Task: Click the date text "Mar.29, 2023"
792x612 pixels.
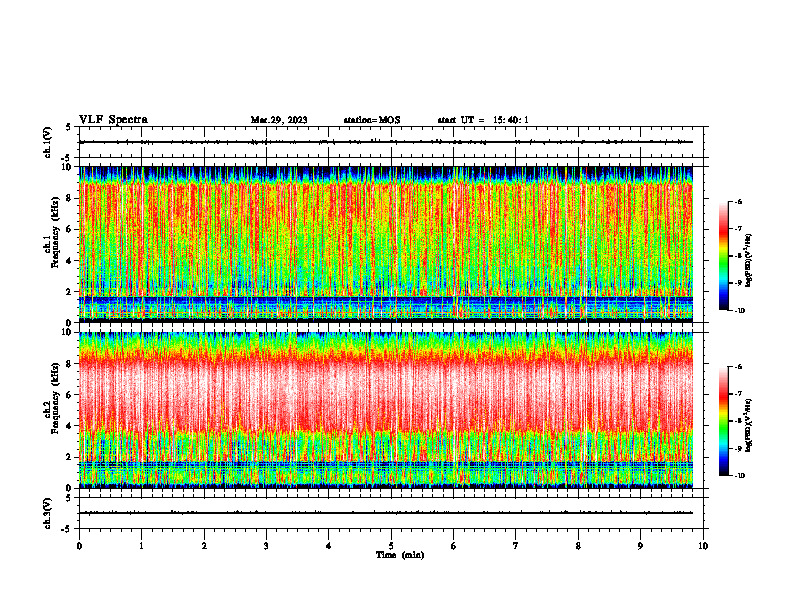Action: click(x=279, y=120)
